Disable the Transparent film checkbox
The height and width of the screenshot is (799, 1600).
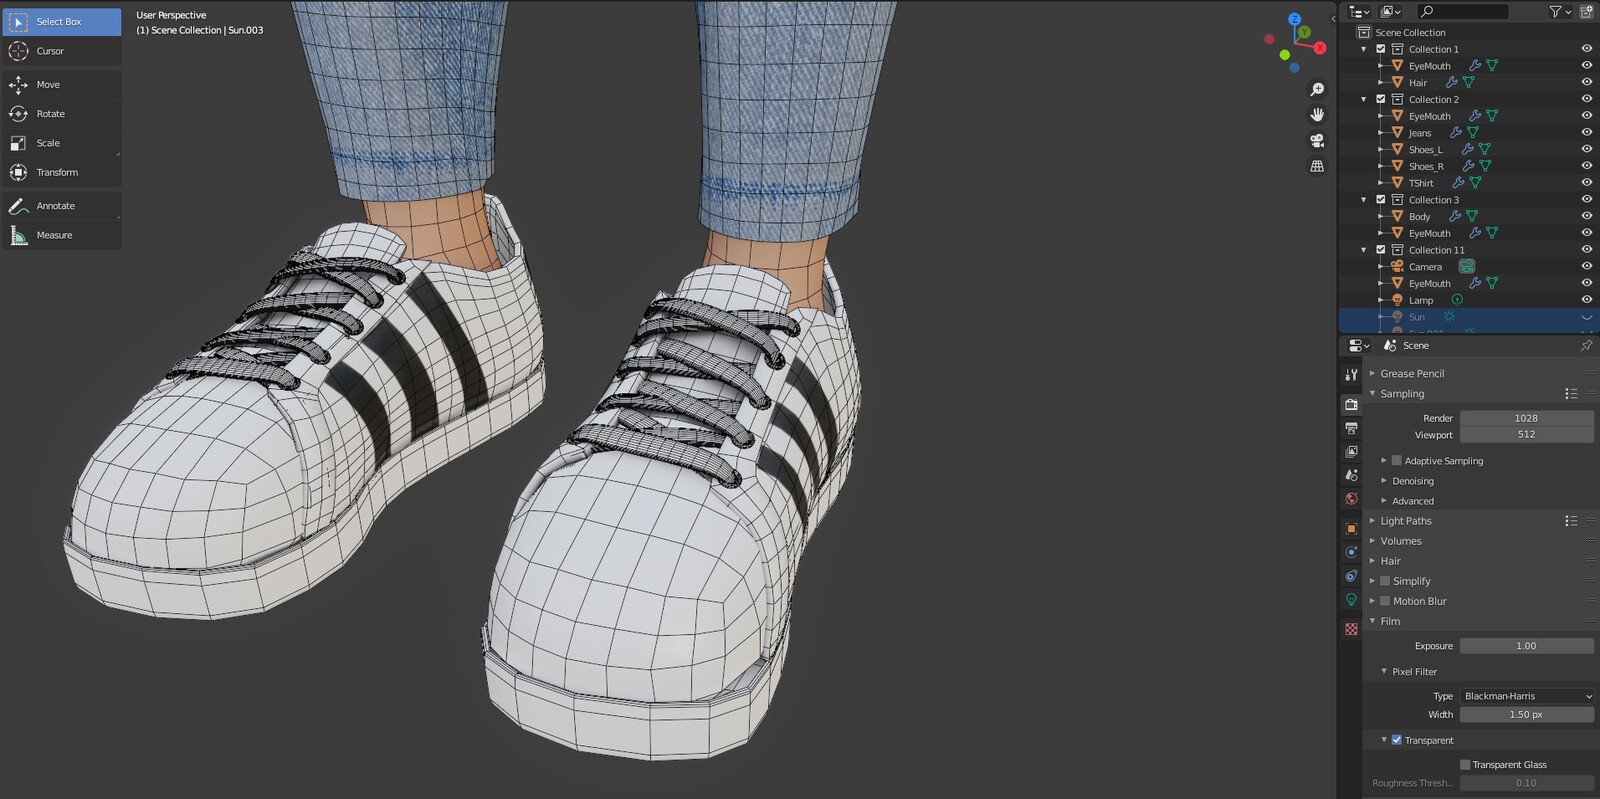(1397, 740)
